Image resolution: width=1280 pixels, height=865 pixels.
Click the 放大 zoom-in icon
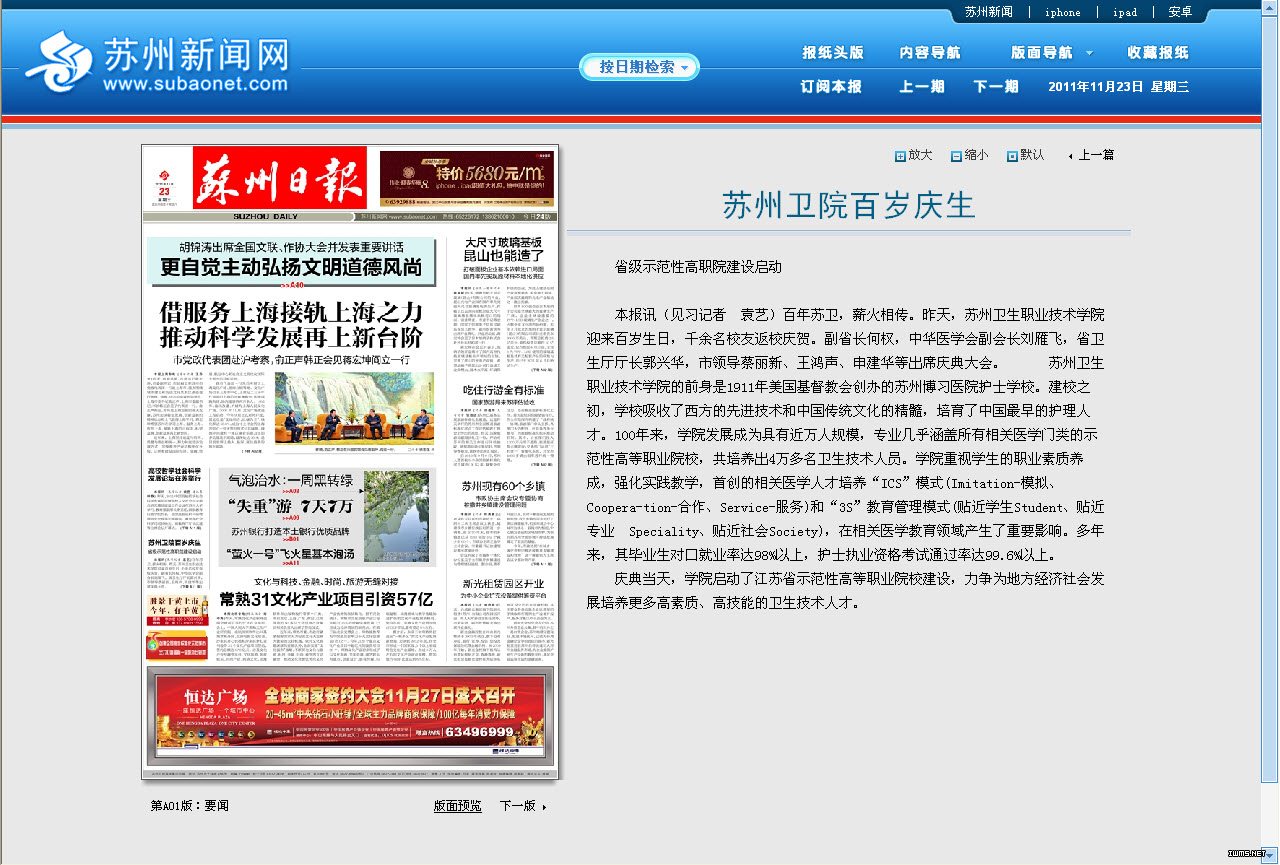click(x=900, y=156)
